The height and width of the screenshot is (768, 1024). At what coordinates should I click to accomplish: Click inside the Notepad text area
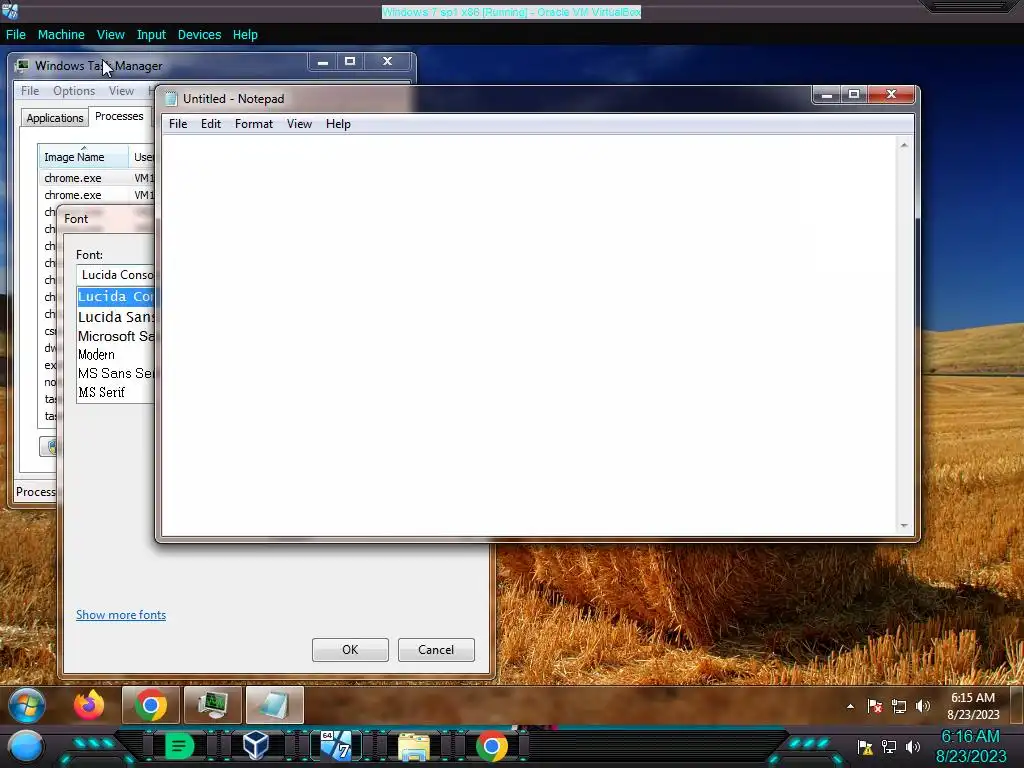pyautogui.click(x=529, y=334)
